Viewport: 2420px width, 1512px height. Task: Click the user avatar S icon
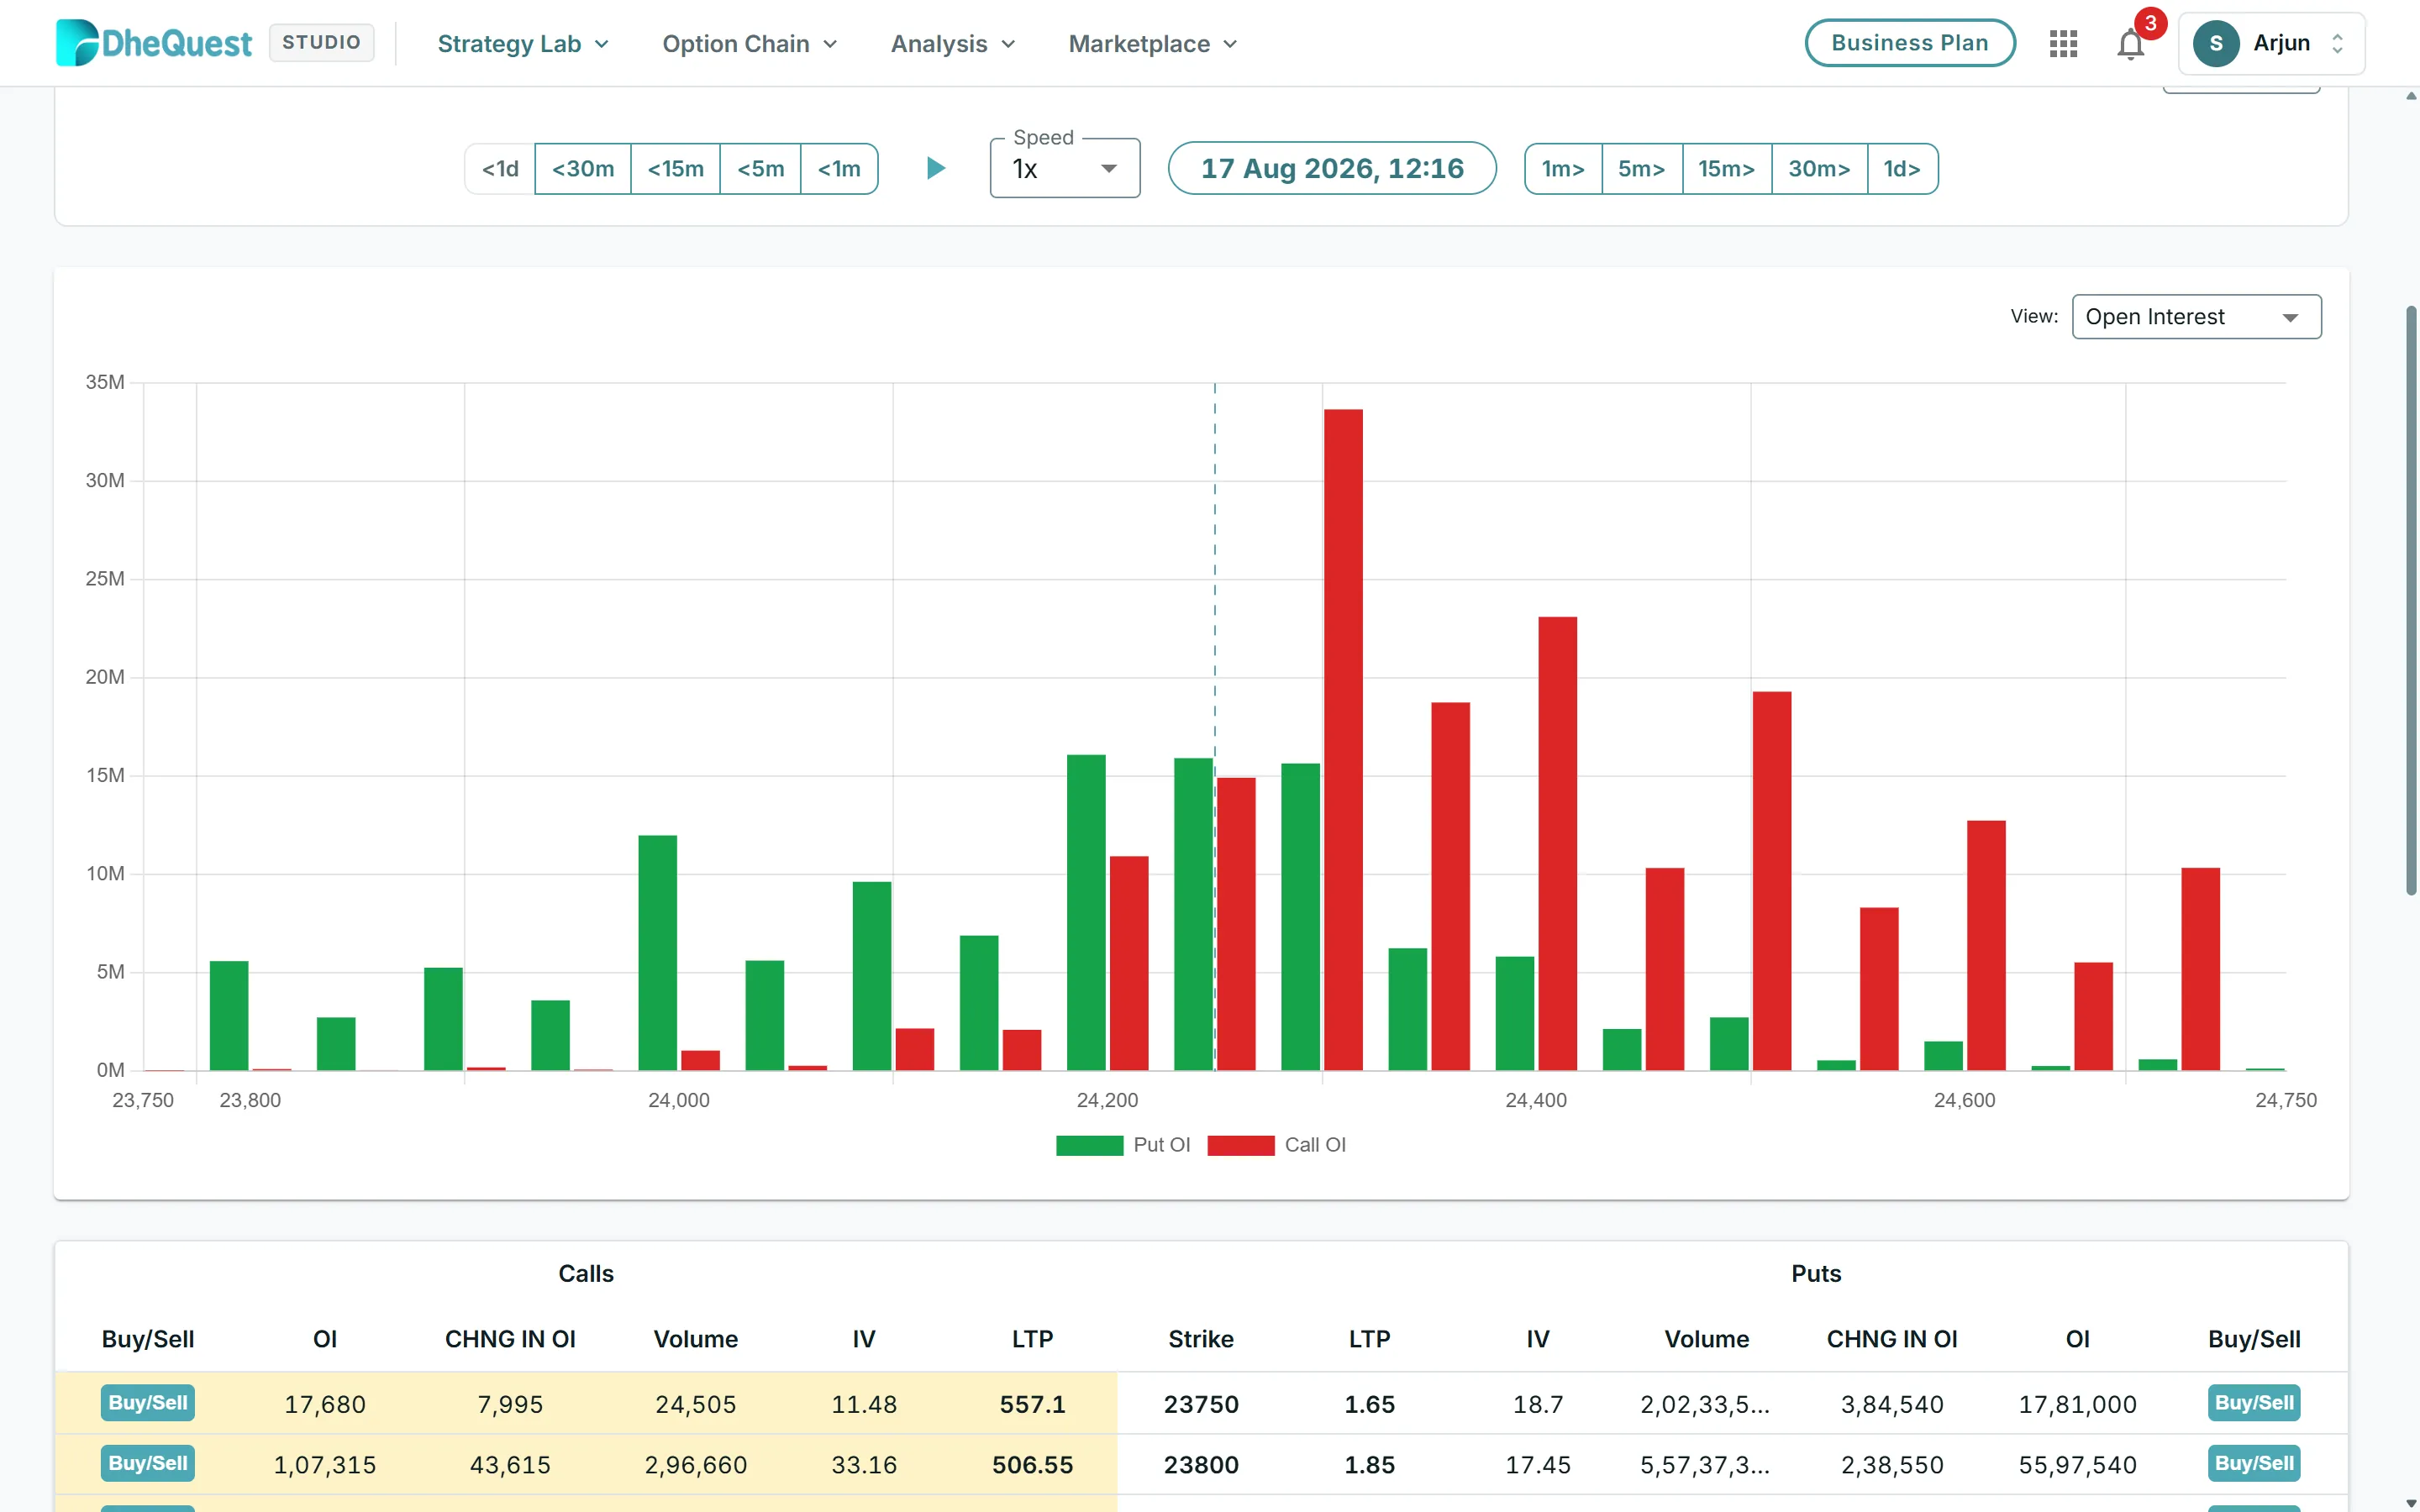tap(2215, 43)
